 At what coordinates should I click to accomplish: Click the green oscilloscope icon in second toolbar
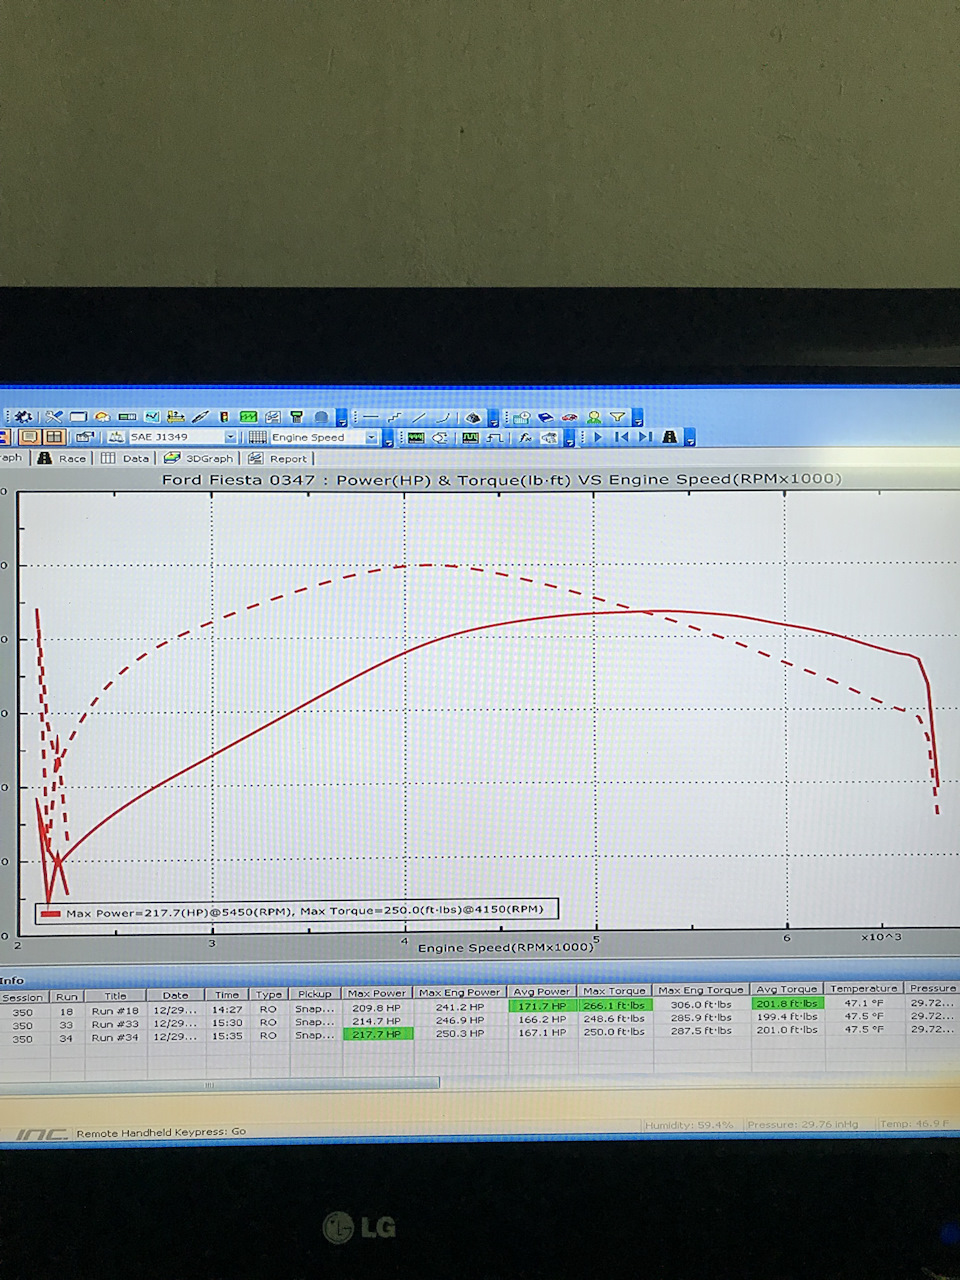tap(416, 438)
